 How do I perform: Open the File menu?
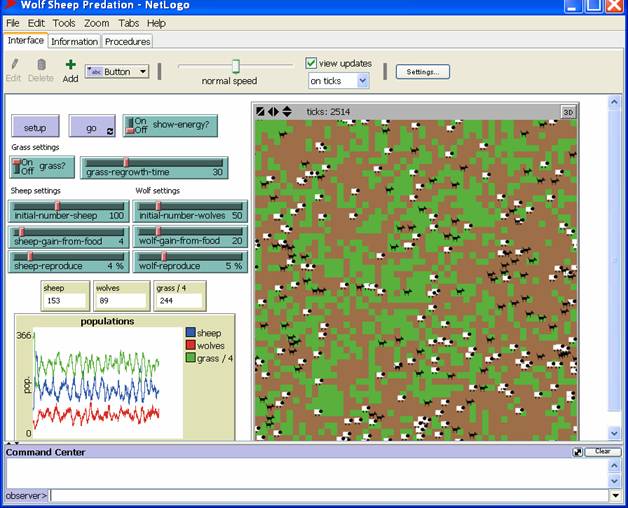coord(12,23)
